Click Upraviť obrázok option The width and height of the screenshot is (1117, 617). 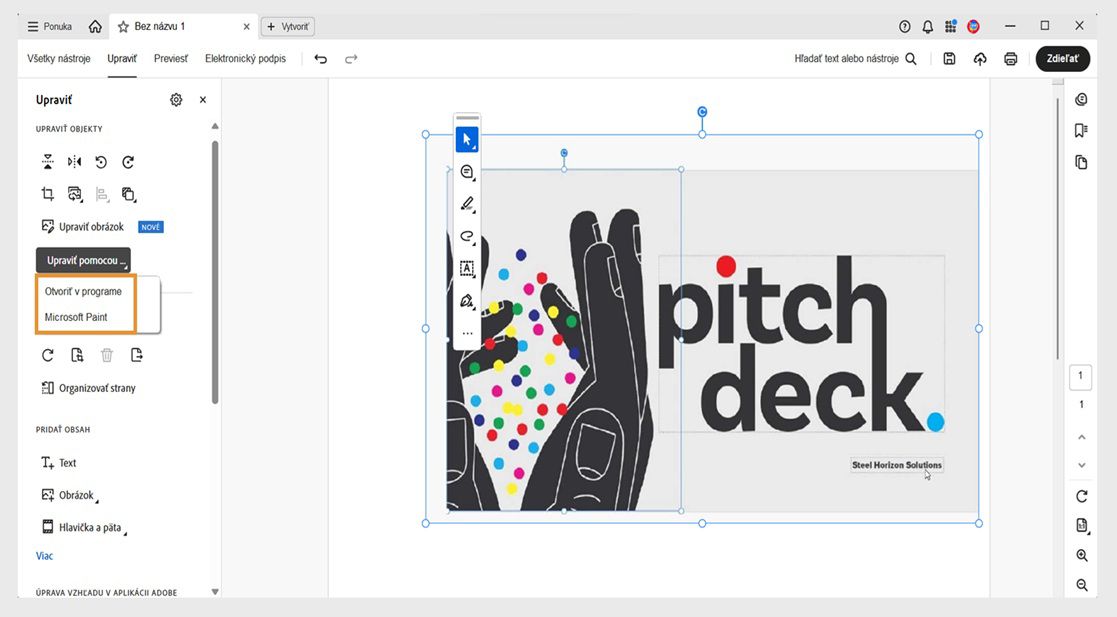[x=83, y=227]
